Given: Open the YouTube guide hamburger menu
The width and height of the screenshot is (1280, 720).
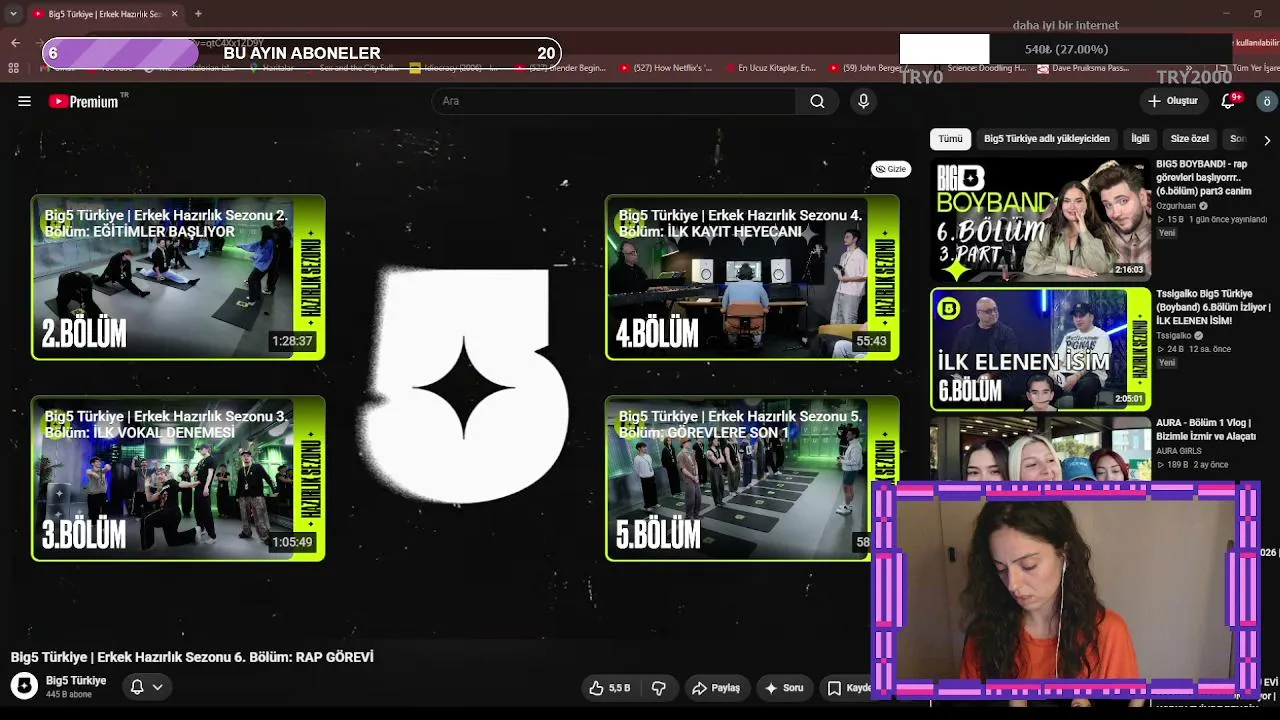Looking at the screenshot, I should 25,101.
